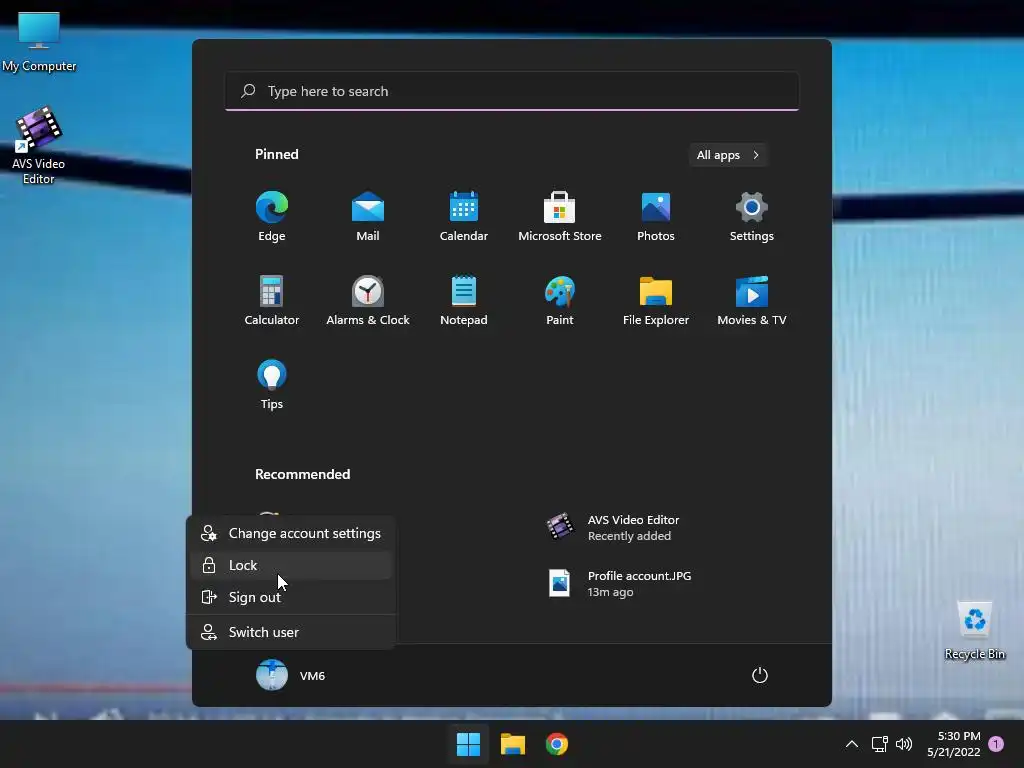
Task: Show hidden tray icons chevron
Action: 852,744
